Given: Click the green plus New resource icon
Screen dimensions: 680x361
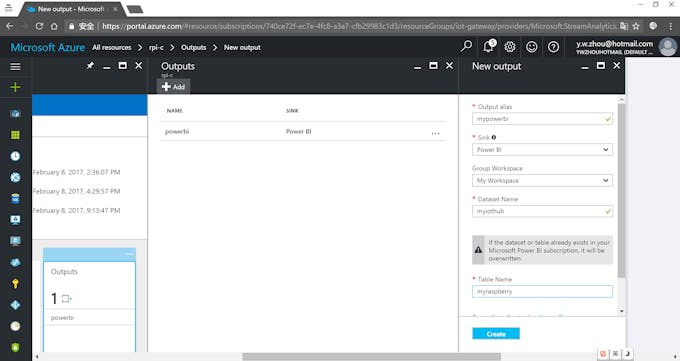Looking at the screenshot, I should (15, 87).
